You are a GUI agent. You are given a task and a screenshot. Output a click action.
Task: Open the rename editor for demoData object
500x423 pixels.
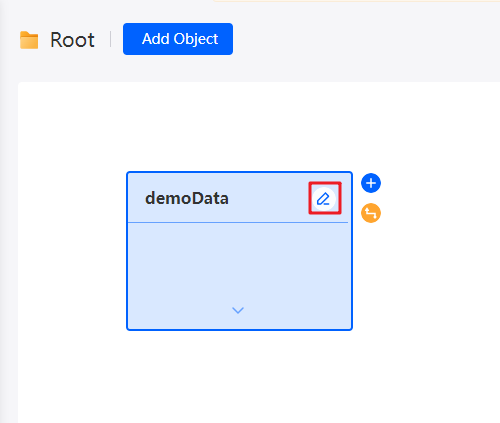pos(323,199)
